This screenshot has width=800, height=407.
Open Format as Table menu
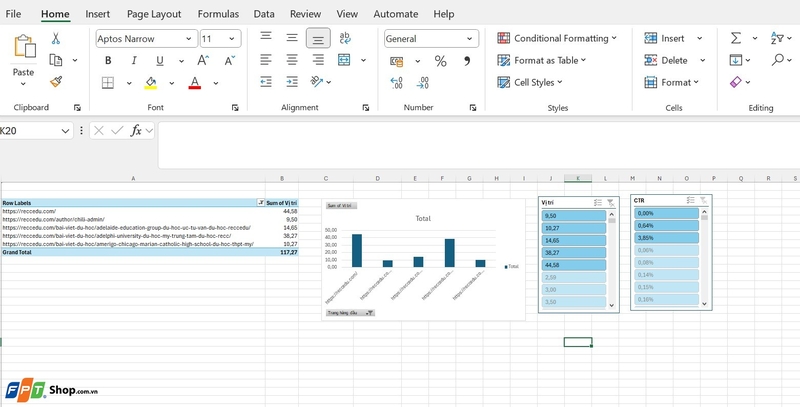(541, 61)
